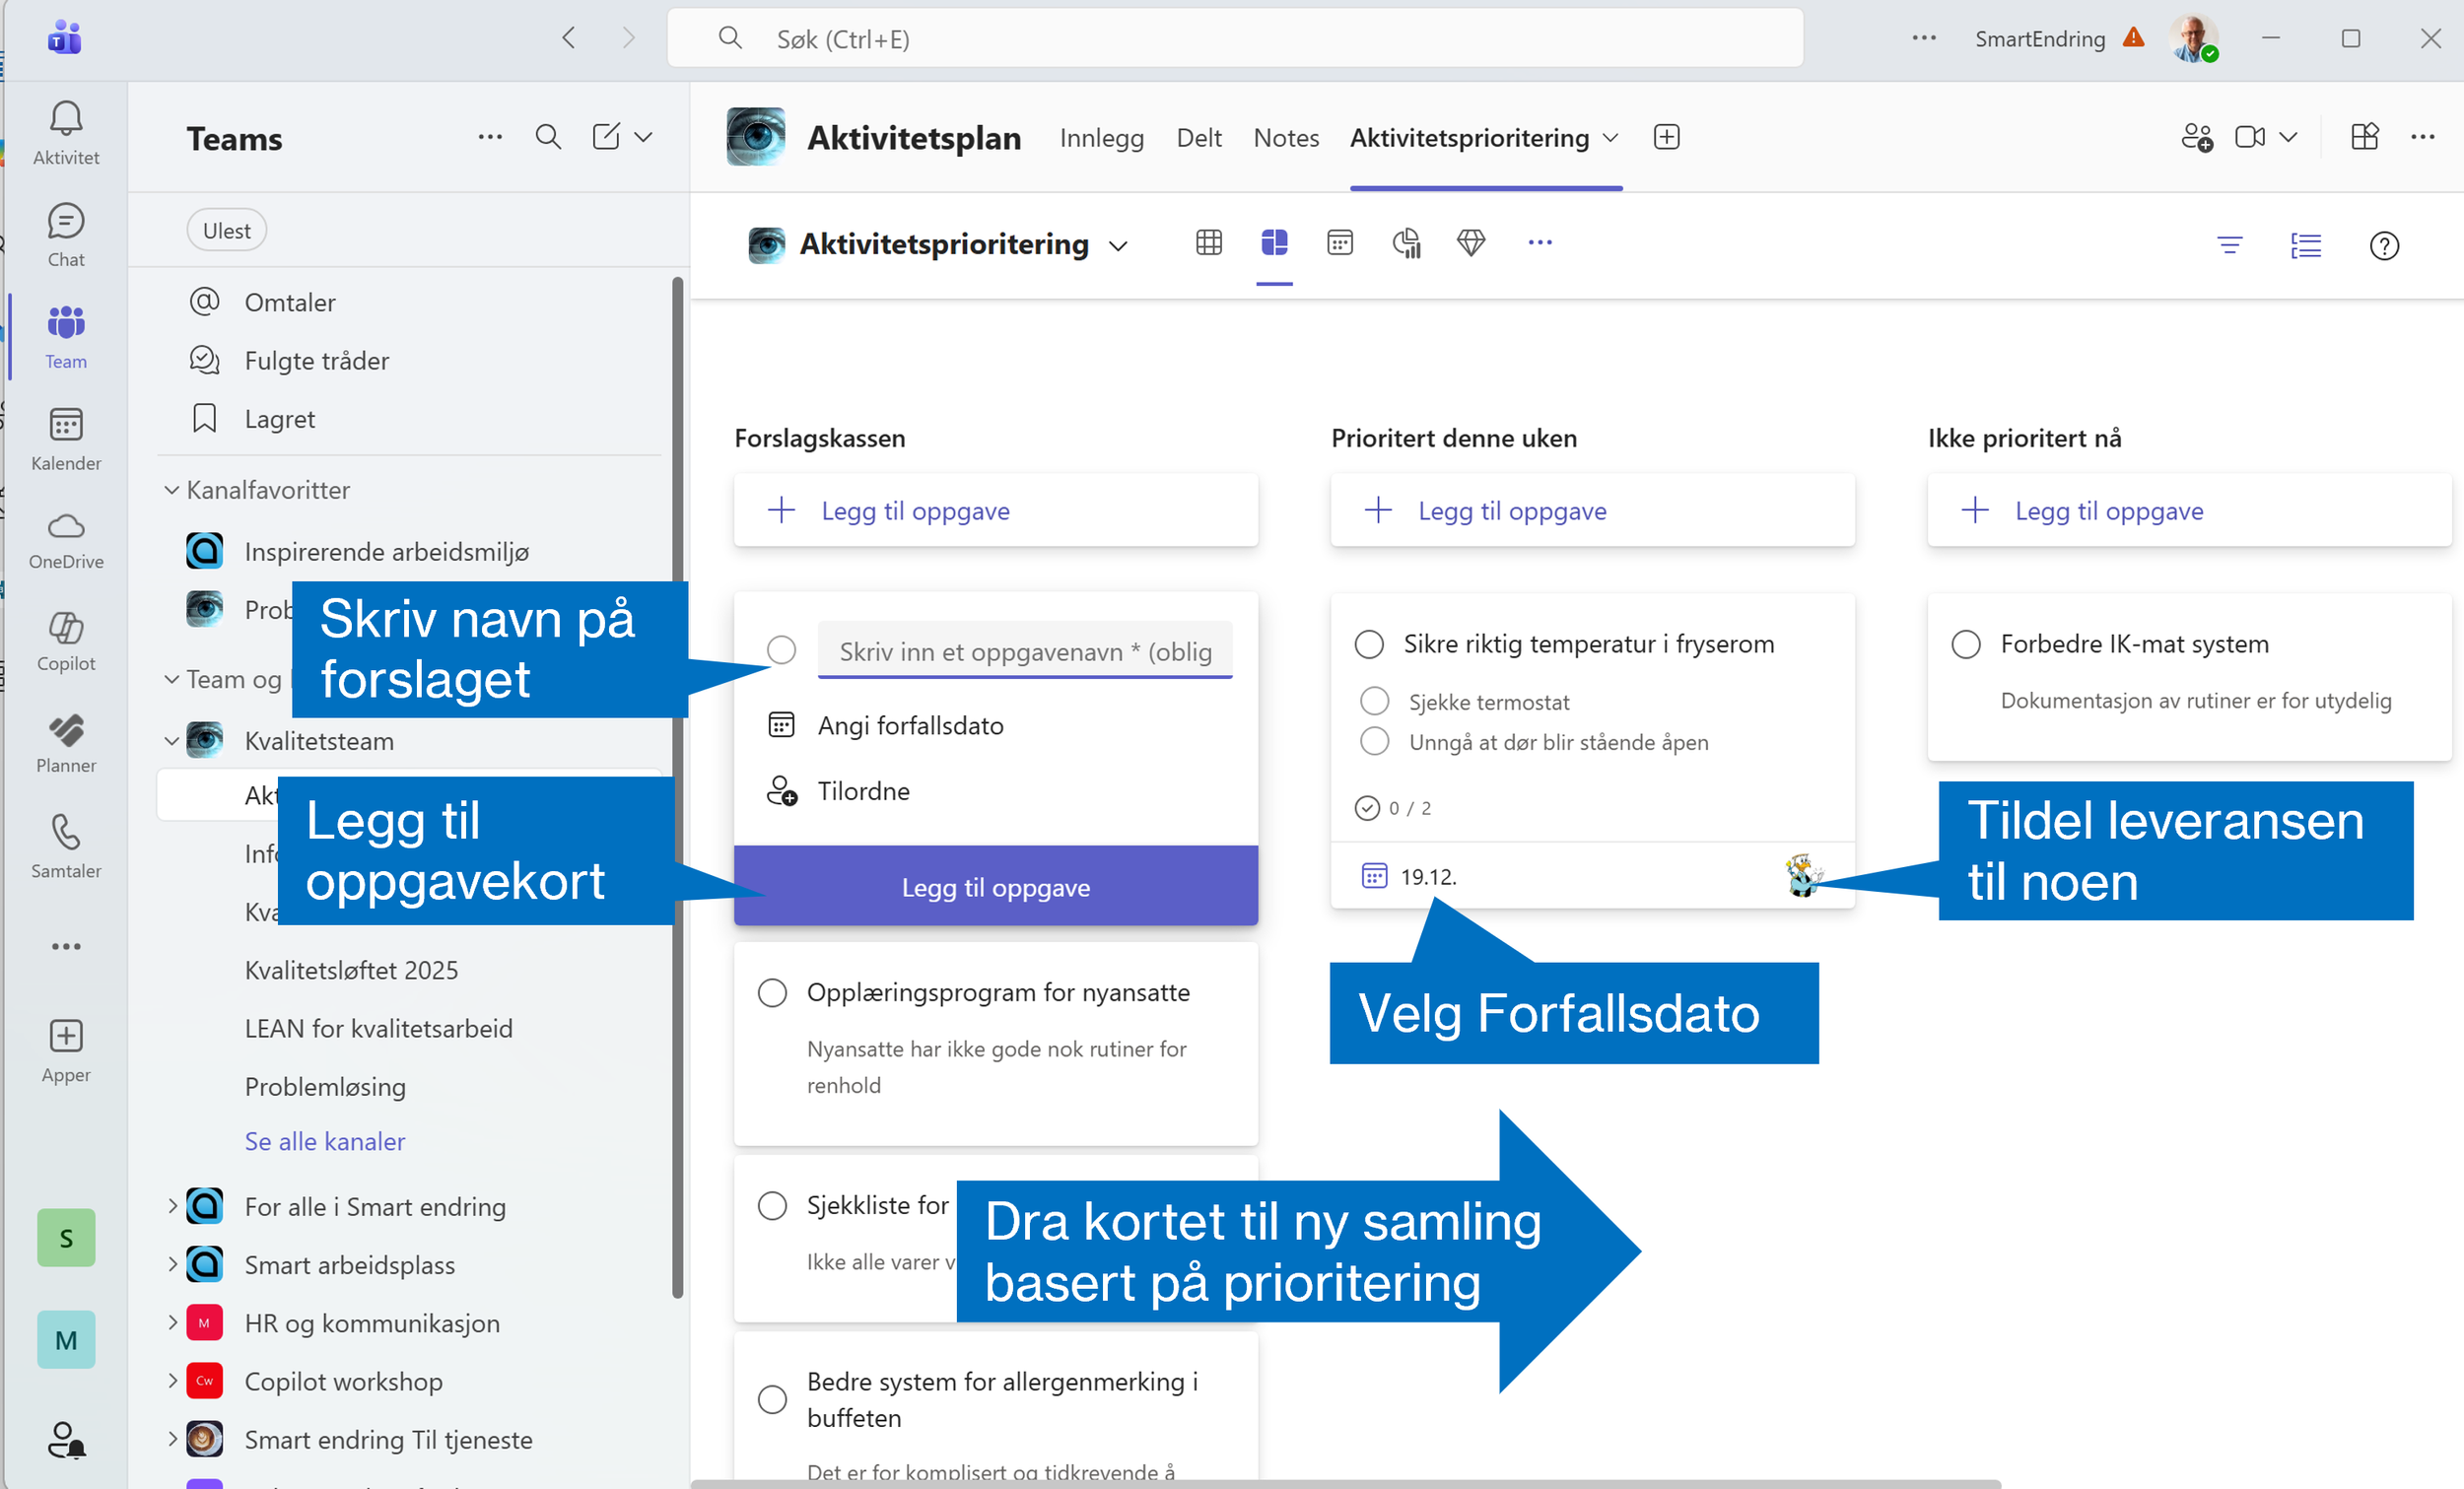
Task: Open the charts view icon
Action: pyautogui.click(x=1406, y=243)
